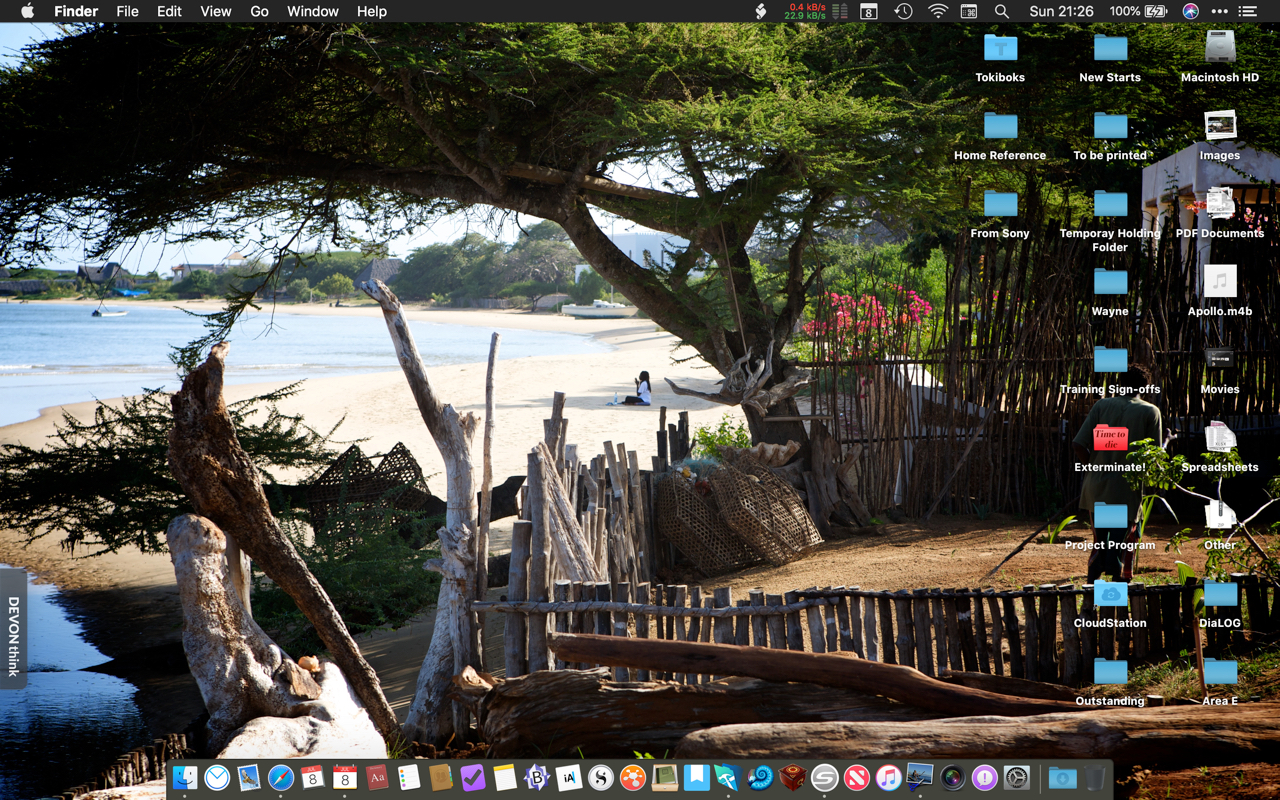
Task: Click the Sun 21:26 clock
Action: (1061, 11)
